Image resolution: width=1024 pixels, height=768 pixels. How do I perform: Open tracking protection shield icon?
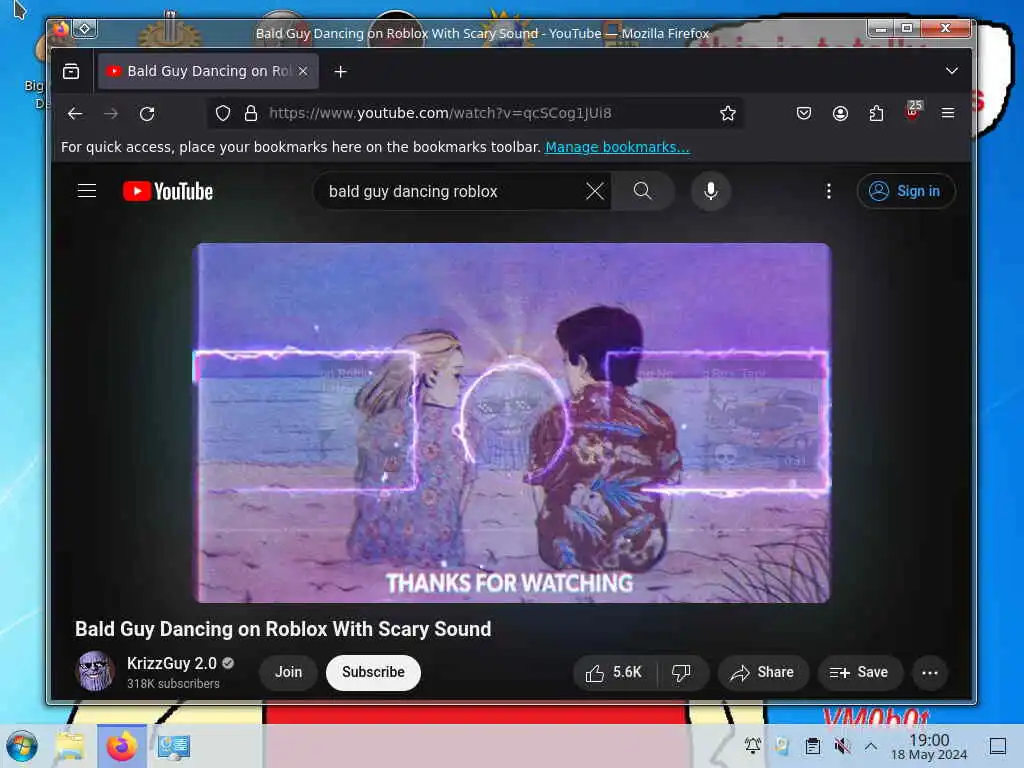(x=223, y=114)
